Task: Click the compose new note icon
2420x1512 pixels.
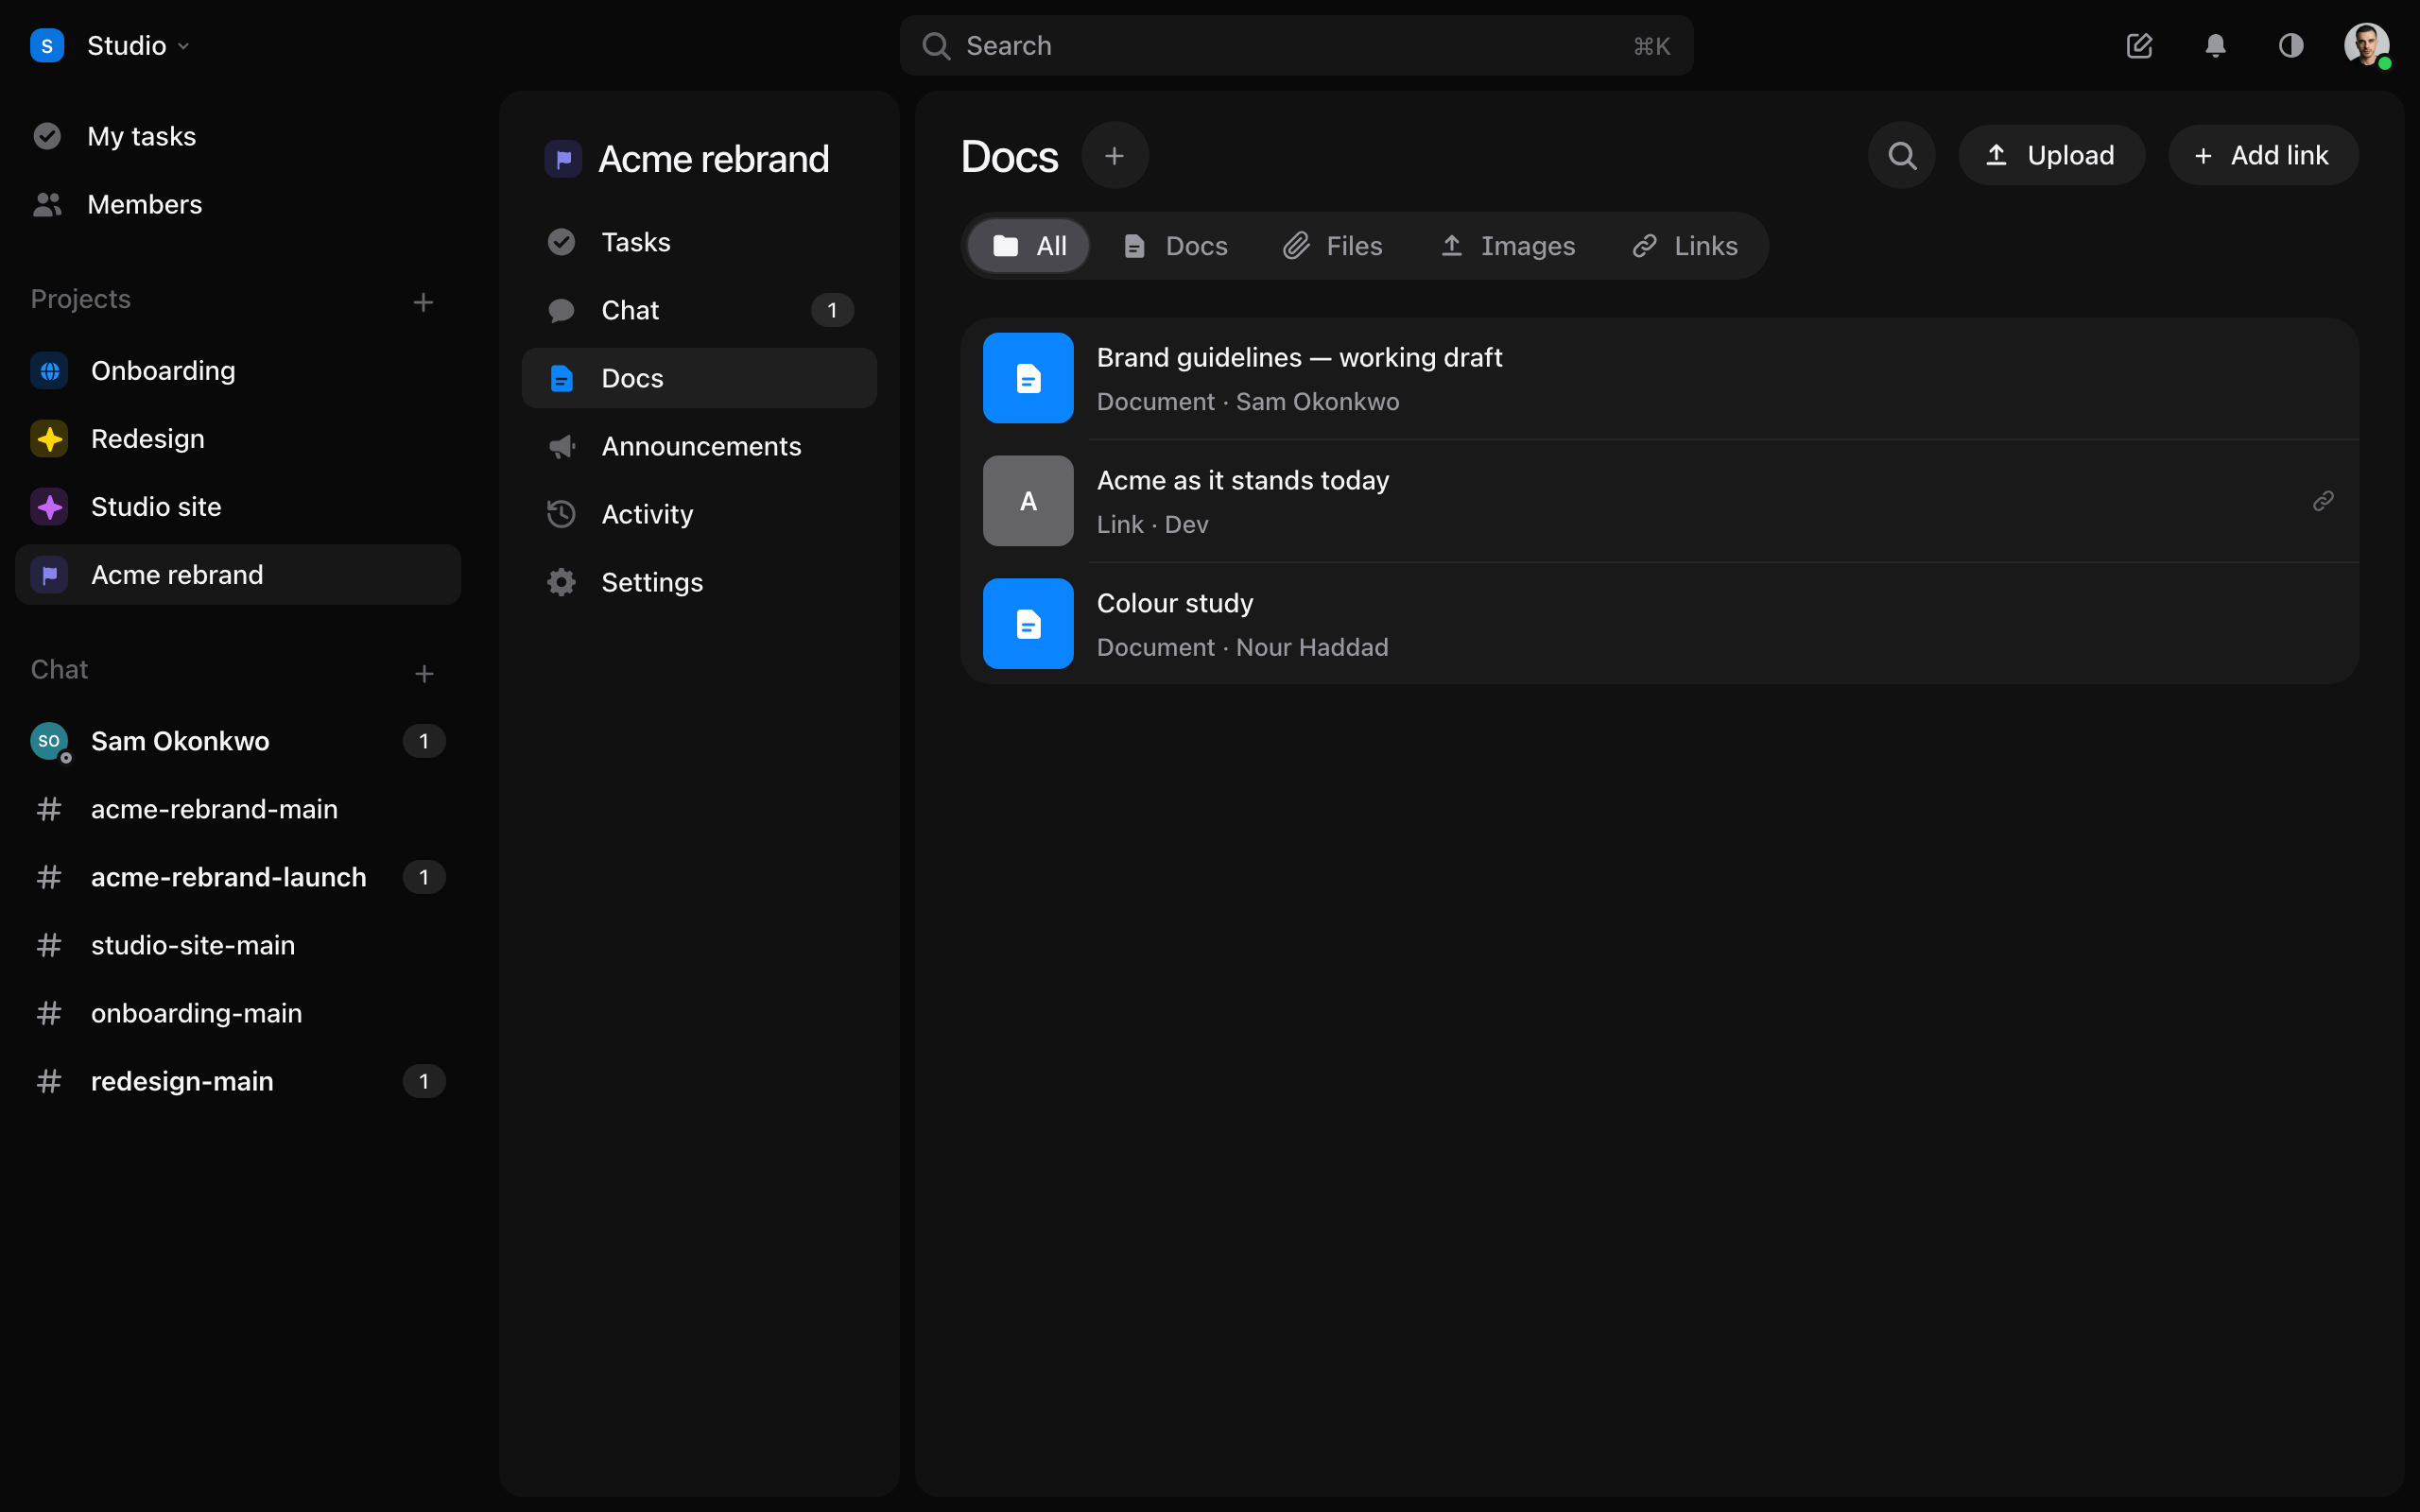Action: coord(2139,46)
